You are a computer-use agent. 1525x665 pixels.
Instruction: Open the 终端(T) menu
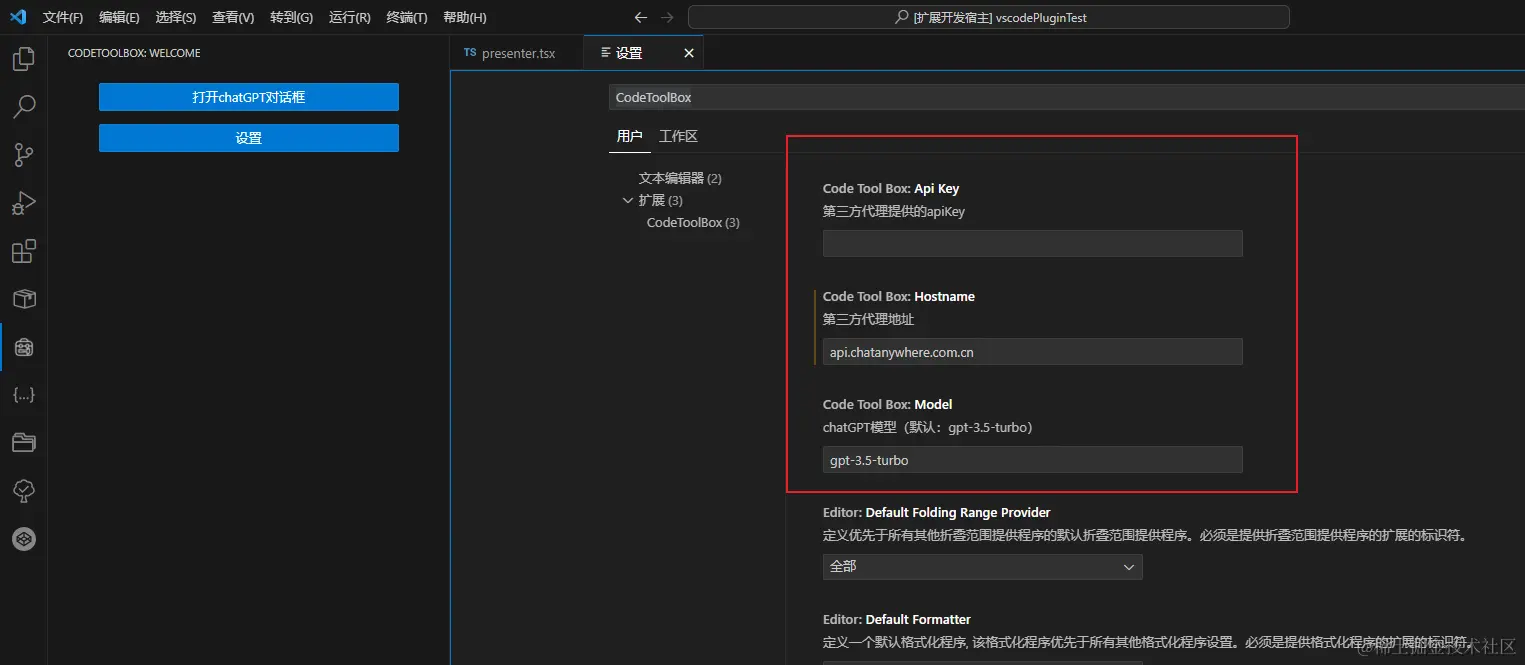click(407, 18)
